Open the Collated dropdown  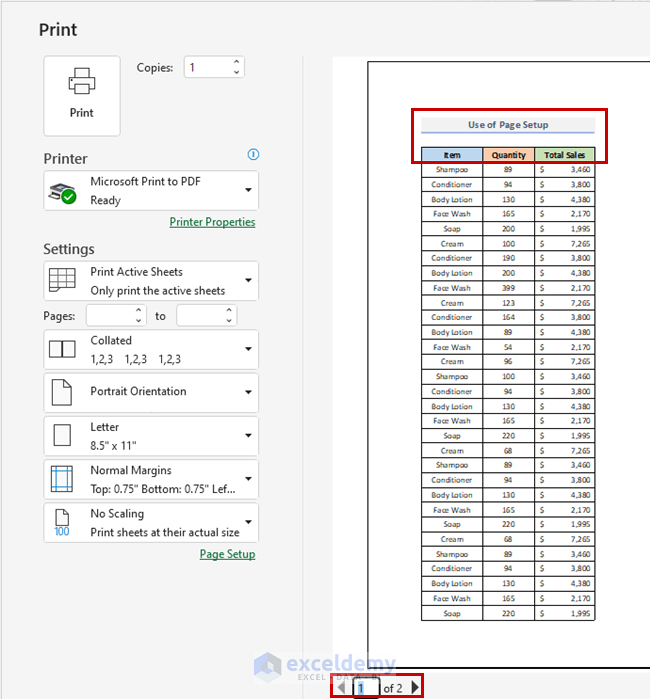(x=151, y=350)
